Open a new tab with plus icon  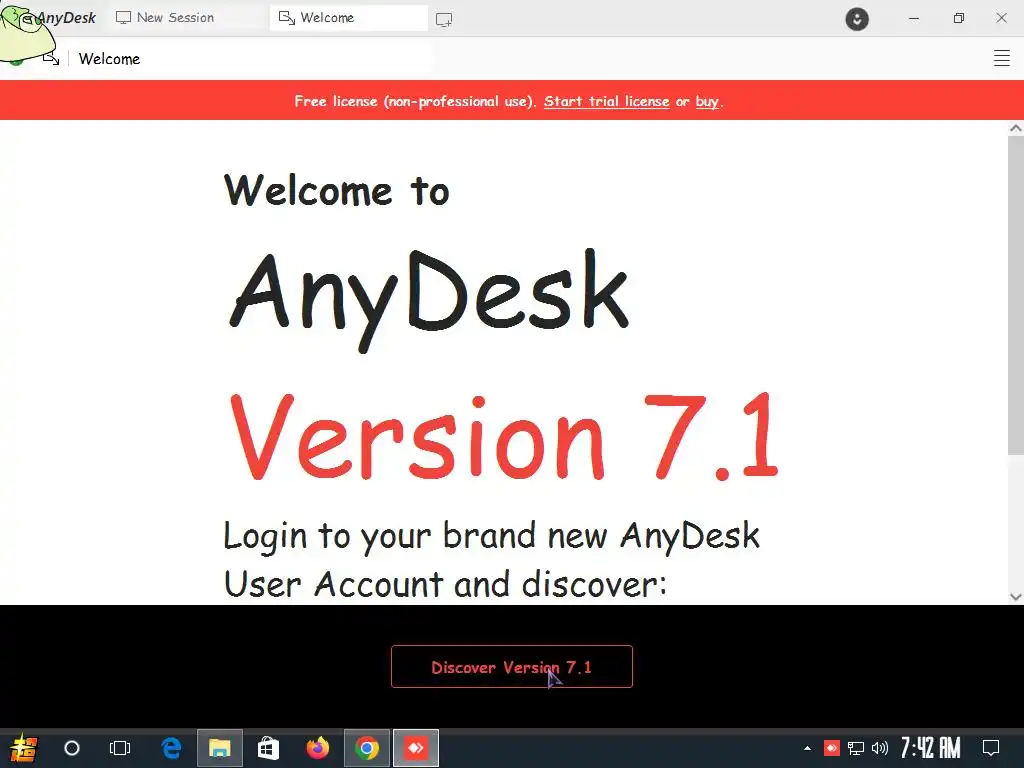[444, 20]
